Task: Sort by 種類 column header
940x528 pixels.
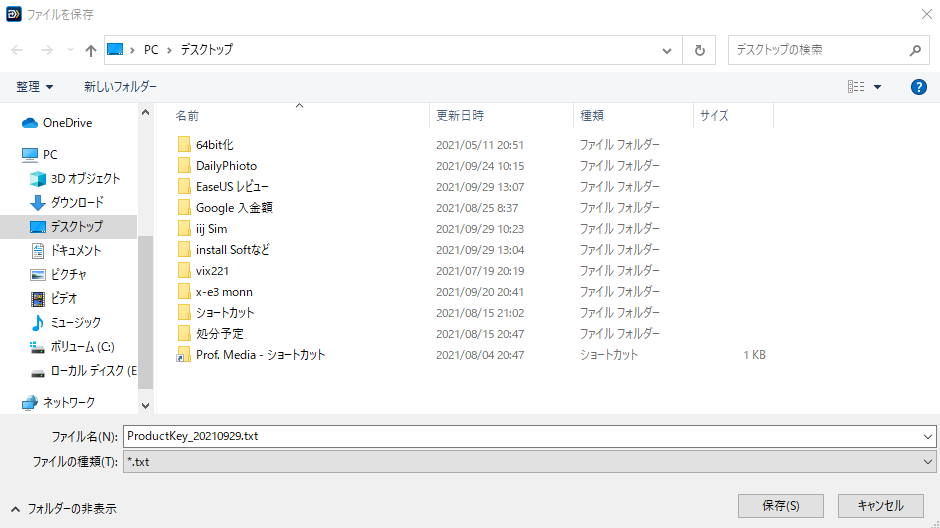Action: point(592,116)
